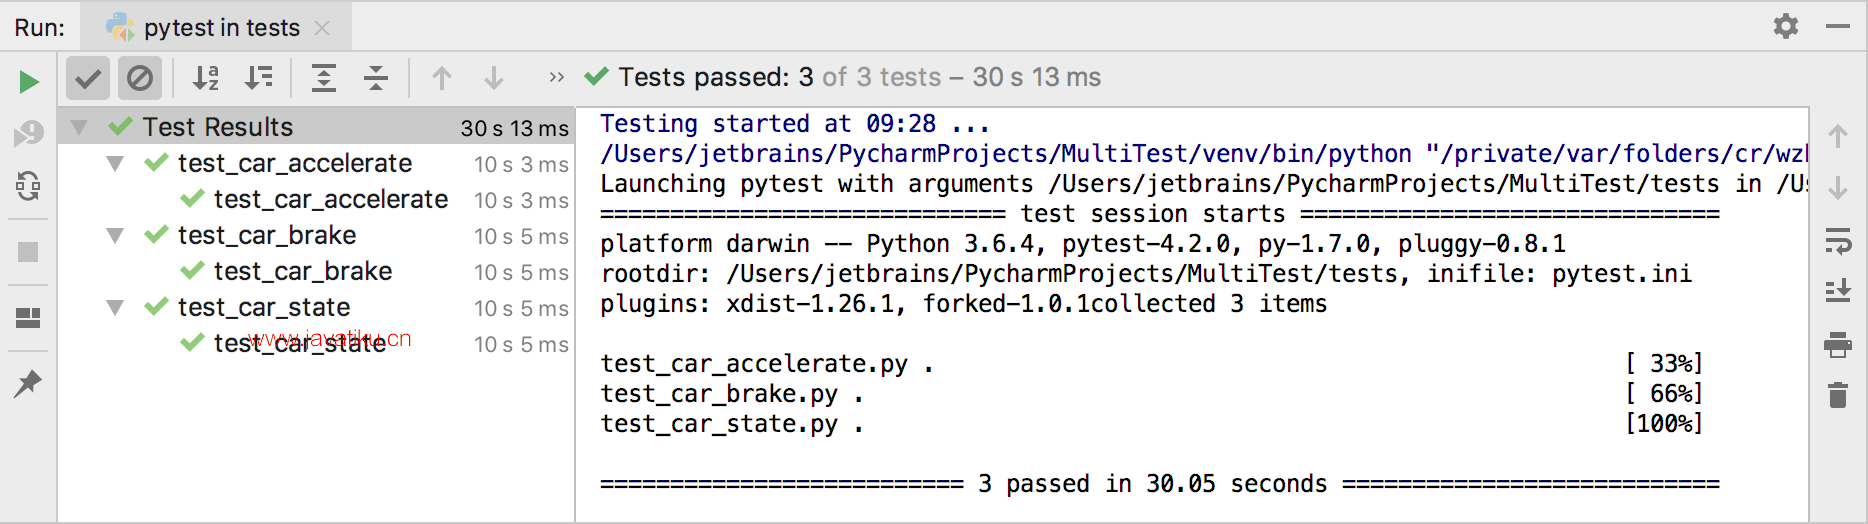Screen dimensions: 1868x524
Task: Collapse the test_car_brake parent node
Action: pos(115,235)
